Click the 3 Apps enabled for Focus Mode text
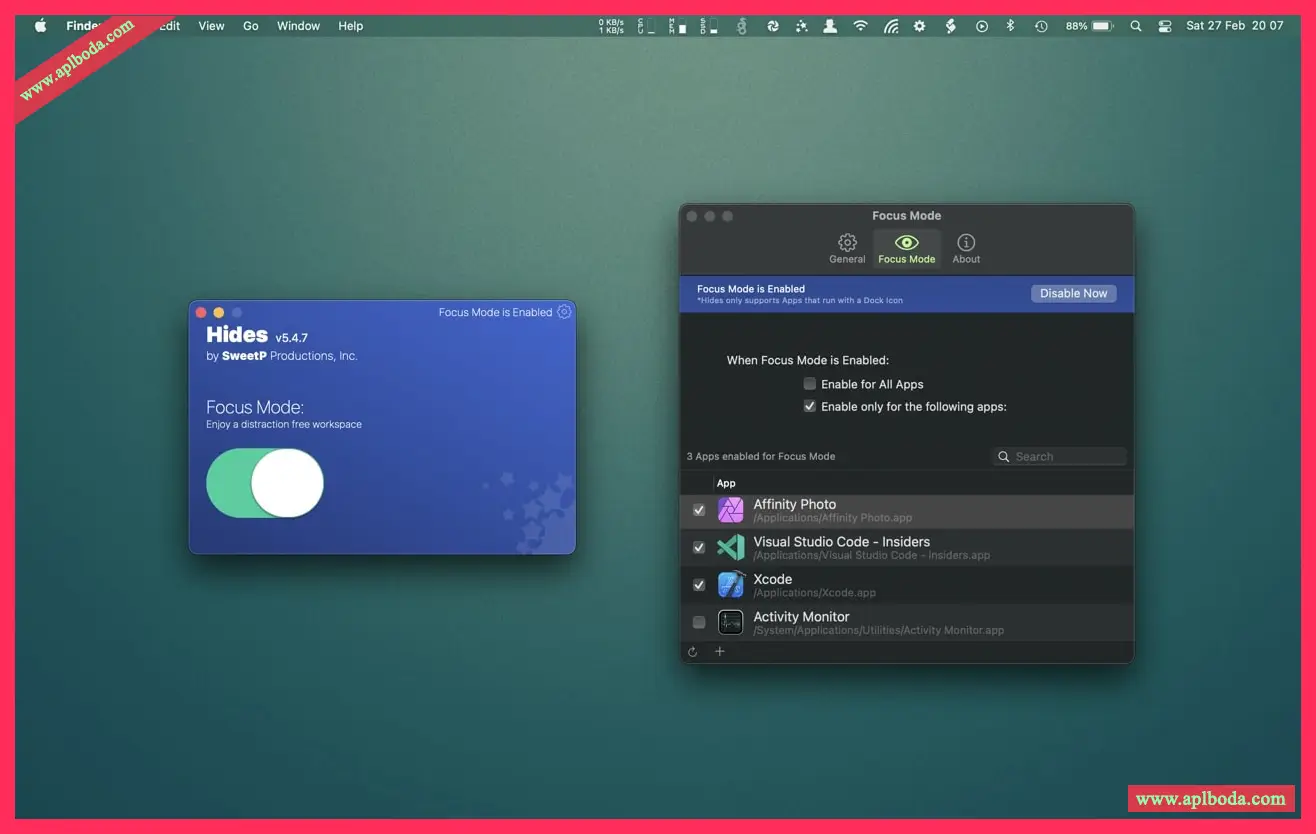 (x=760, y=456)
